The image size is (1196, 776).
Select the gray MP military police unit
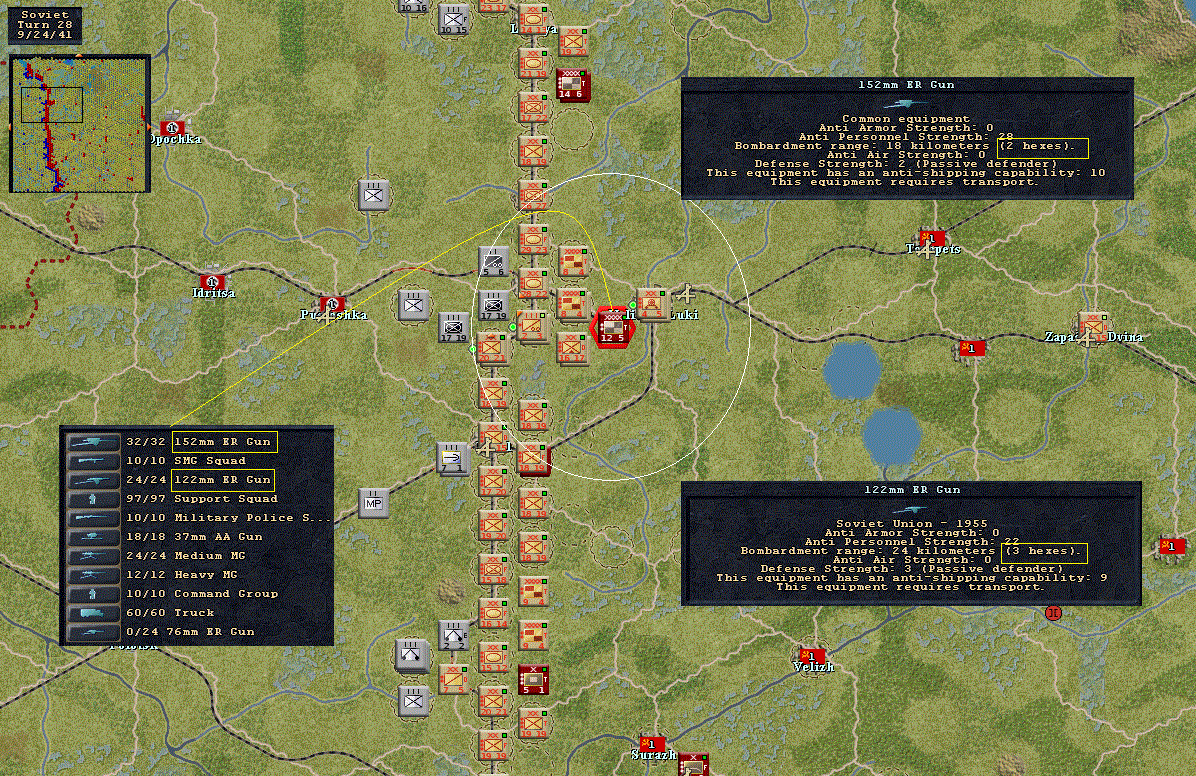click(373, 503)
